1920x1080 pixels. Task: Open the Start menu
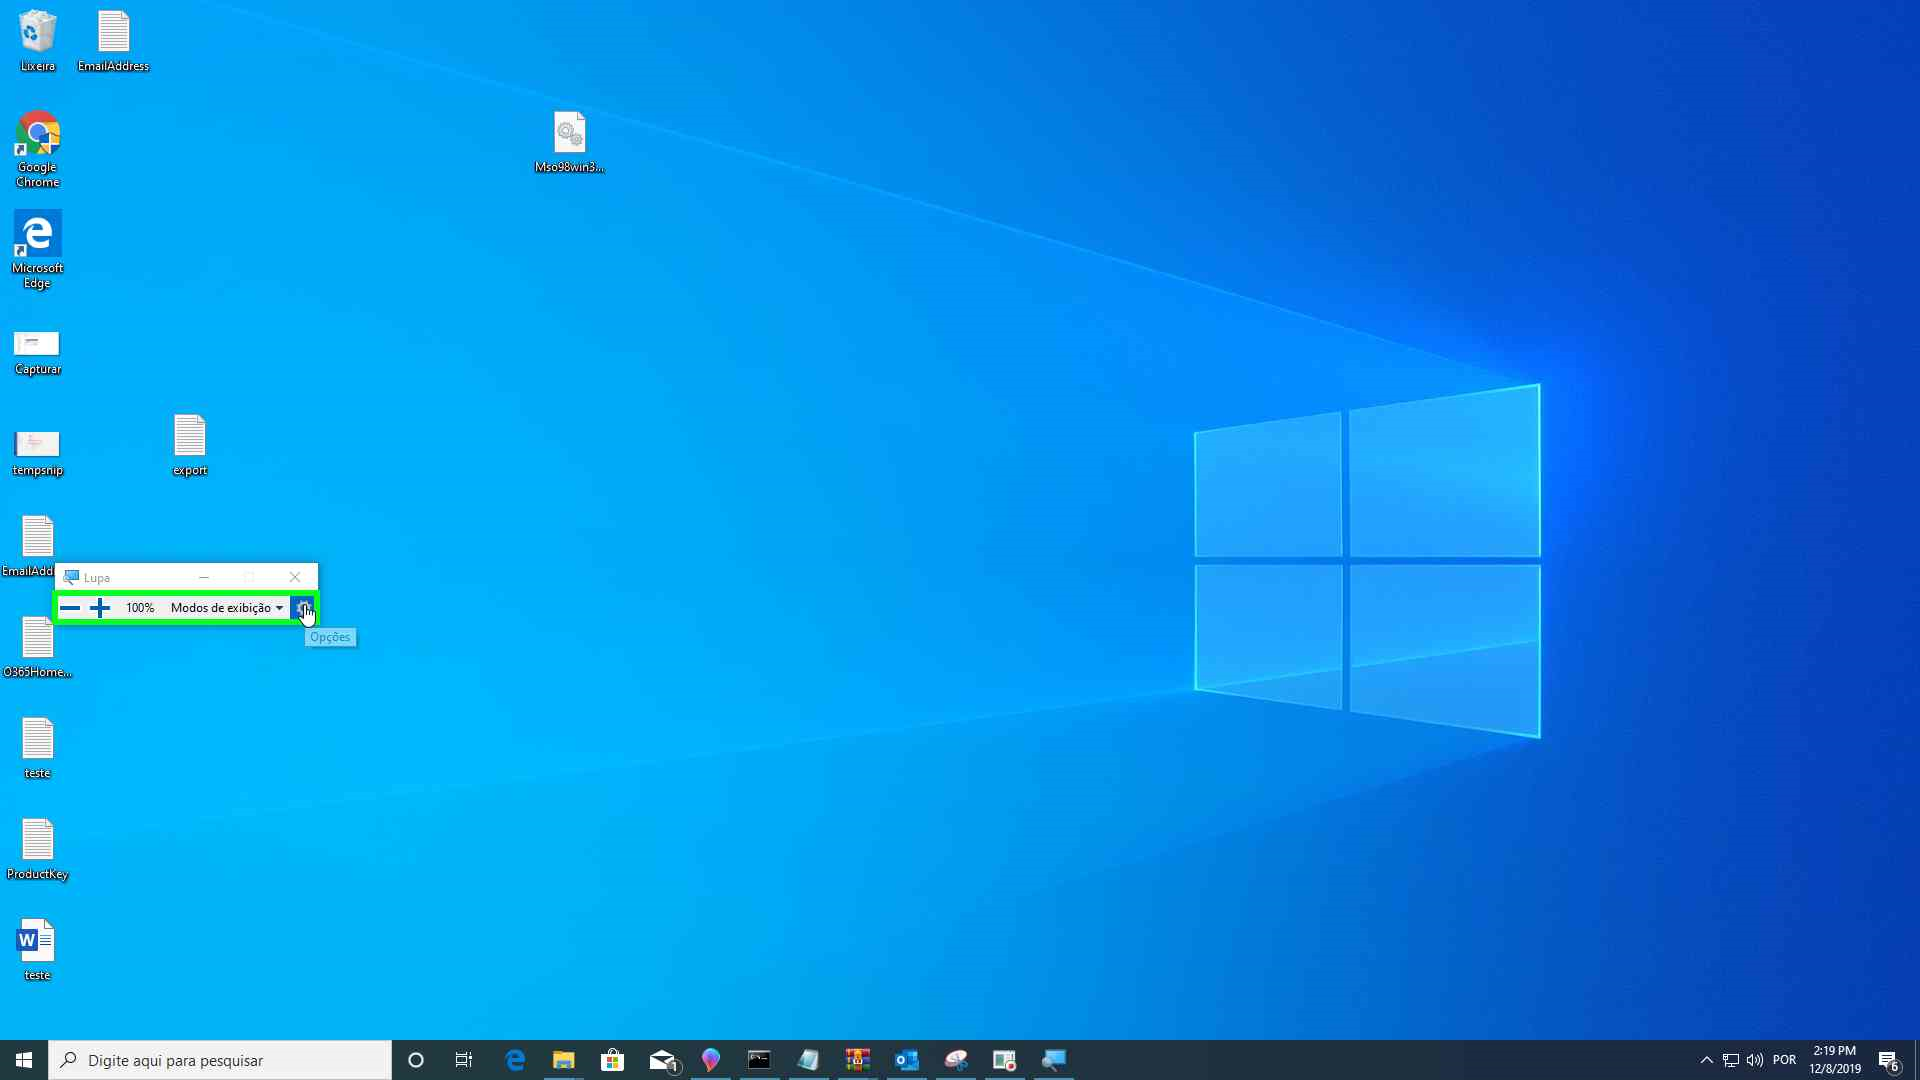[20, 1060]
